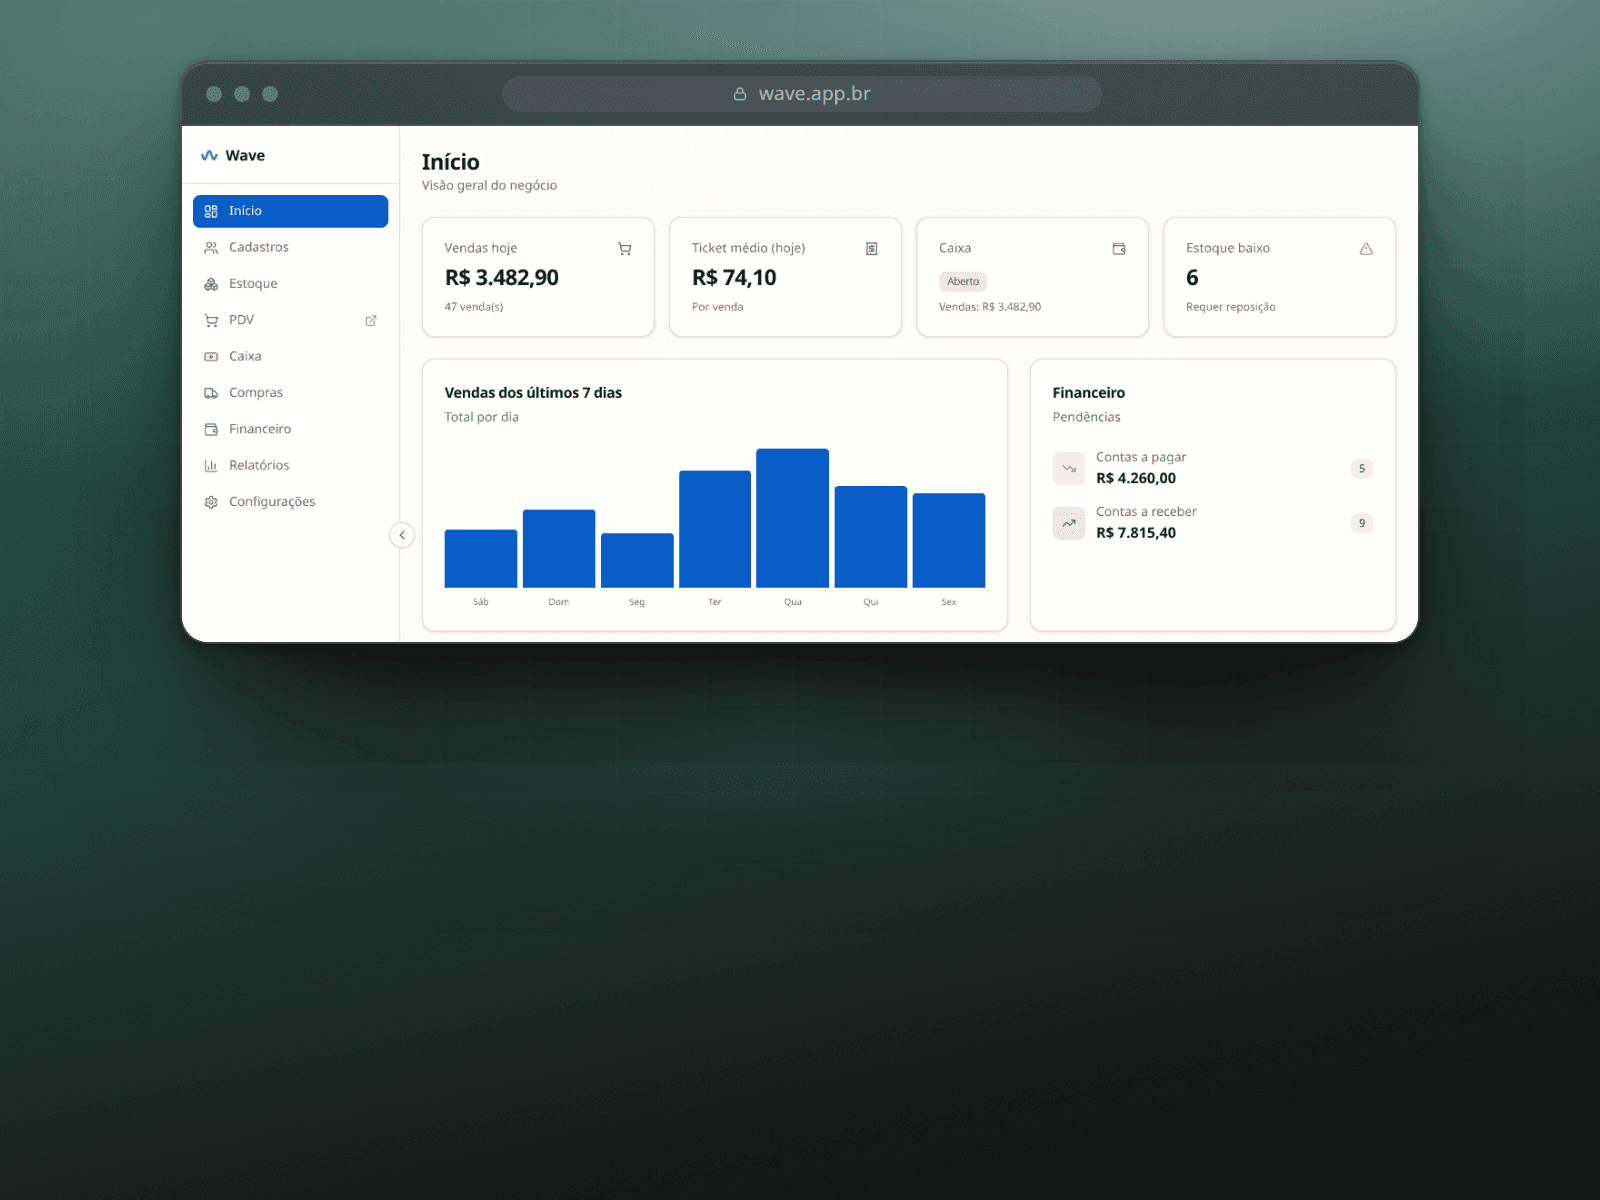Viewport: 1600px width, 1200px height.
Task: Click the Qui bar in sales chart
Action: (871, 537)
